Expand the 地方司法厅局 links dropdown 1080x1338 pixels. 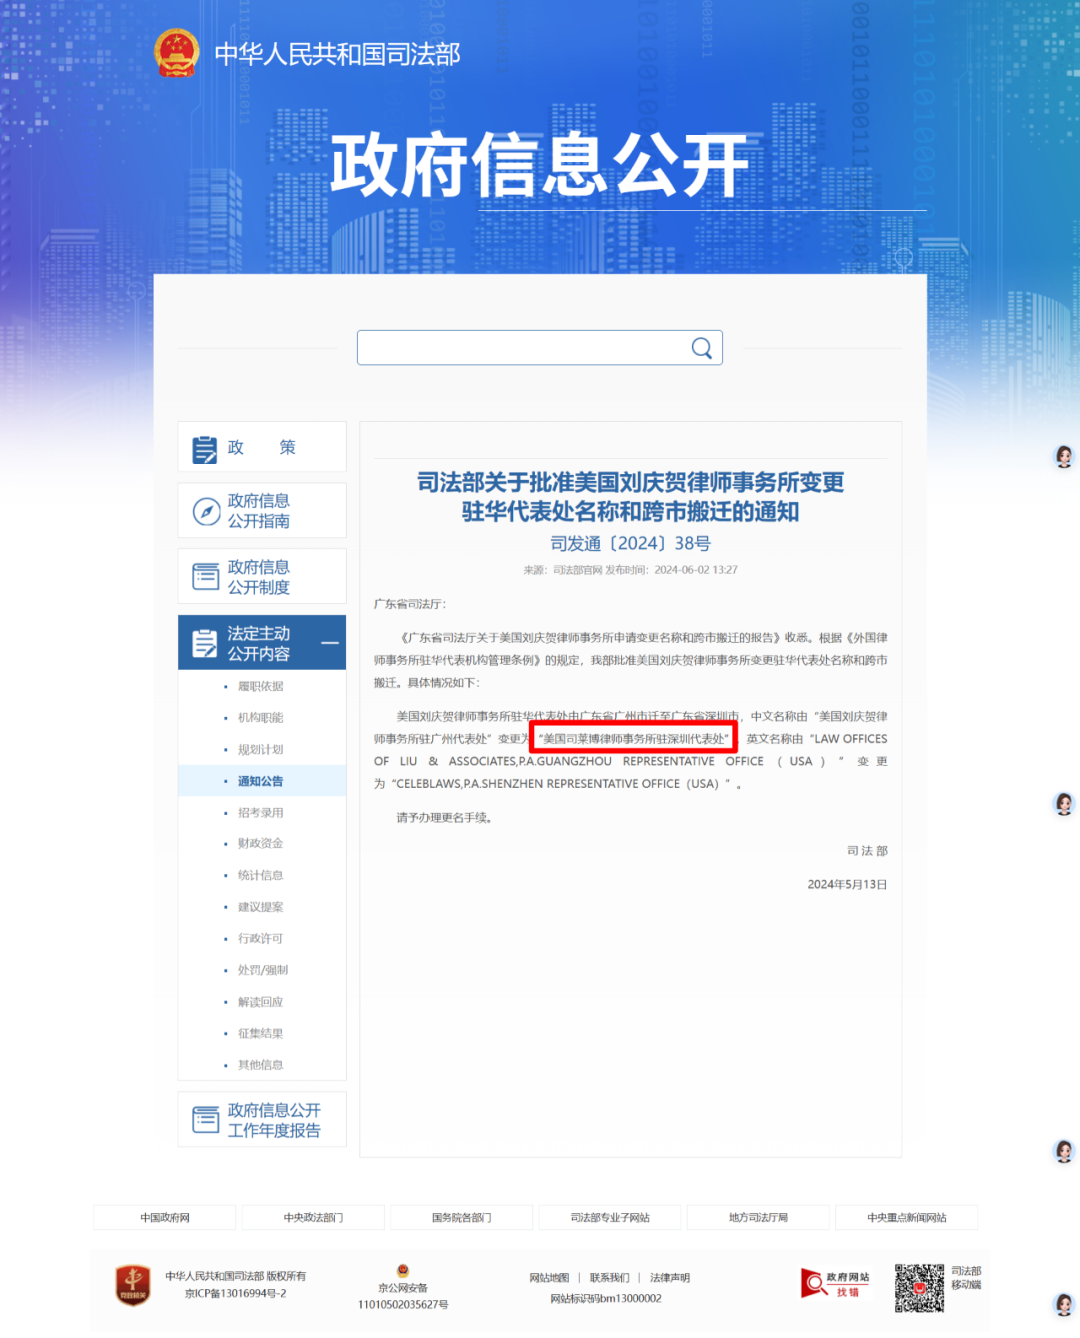pos(758,1217)
